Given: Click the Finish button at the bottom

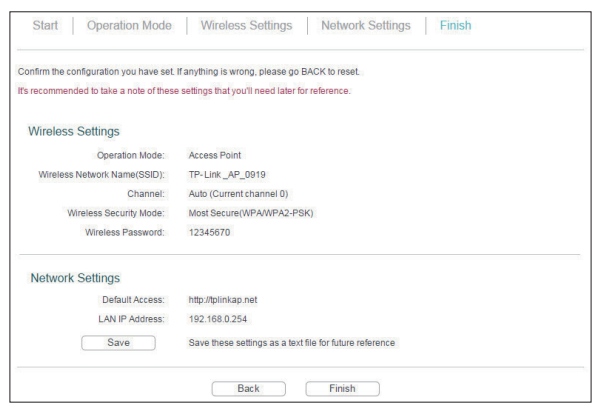Looking at the screenshot, I should (x=342, y=388).
